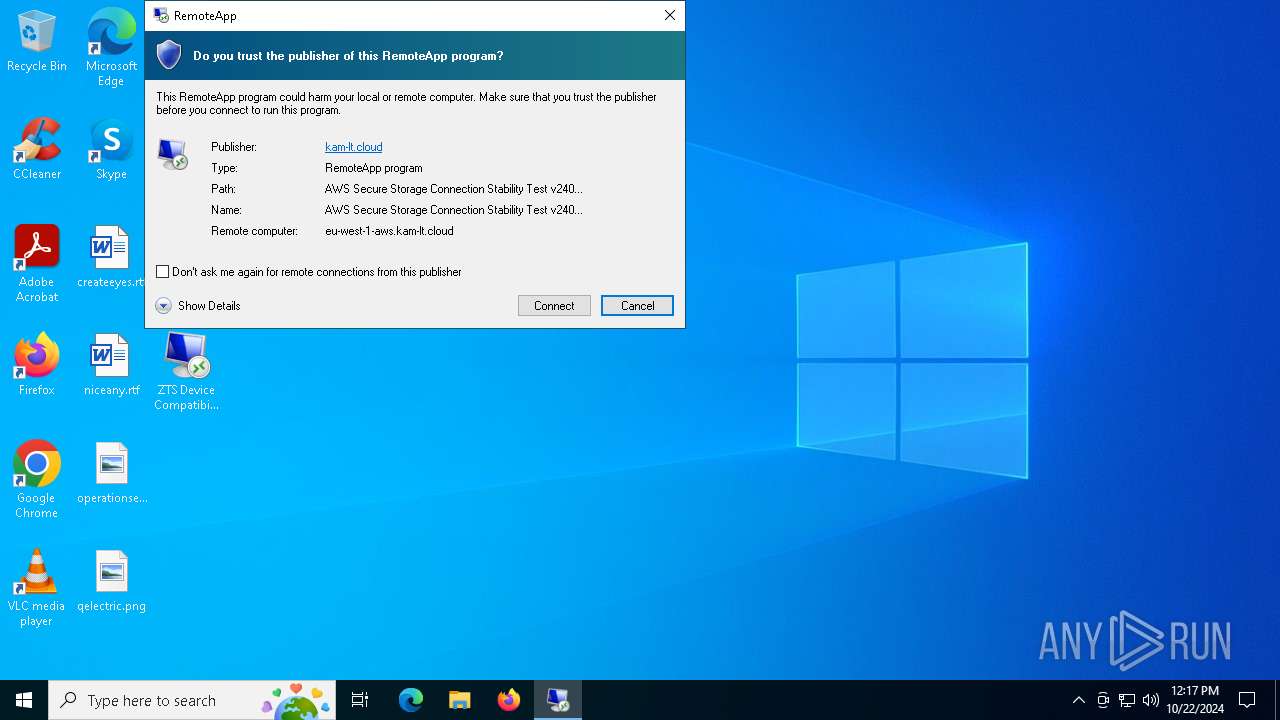Screen dimensions: 1280x720
Task: Launch Firefox from the taskbar
Action: [509, 700]
